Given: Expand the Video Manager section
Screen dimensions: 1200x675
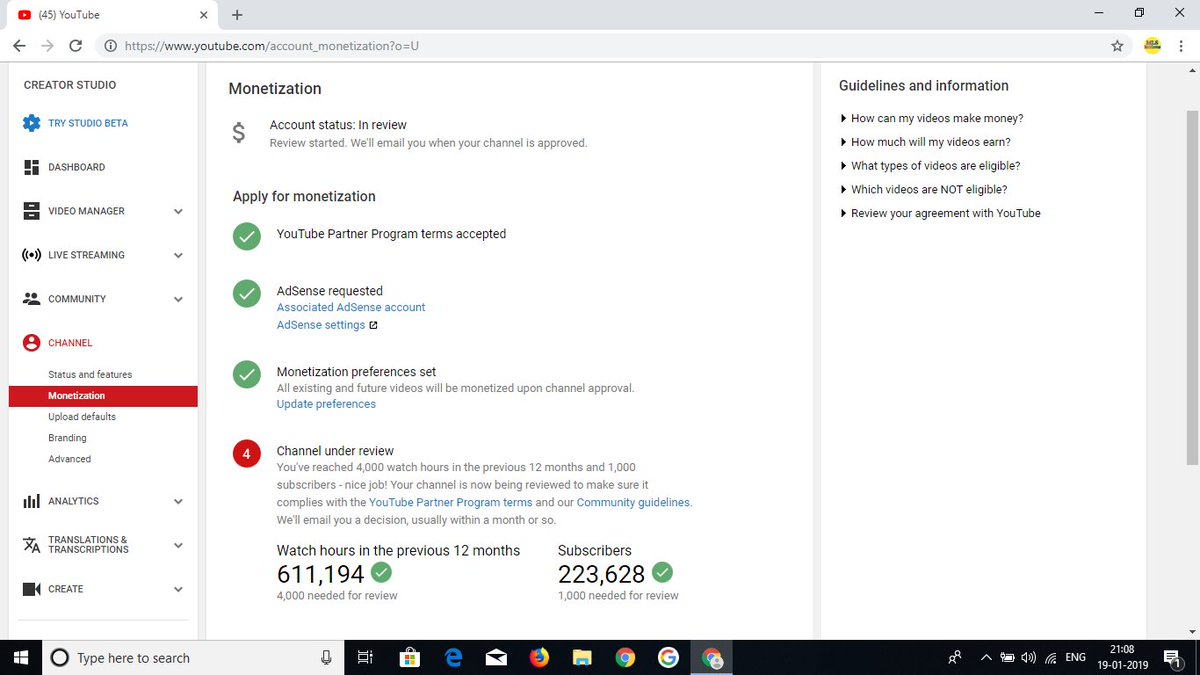Looking at the screenshot, I should tap(178, 211).
